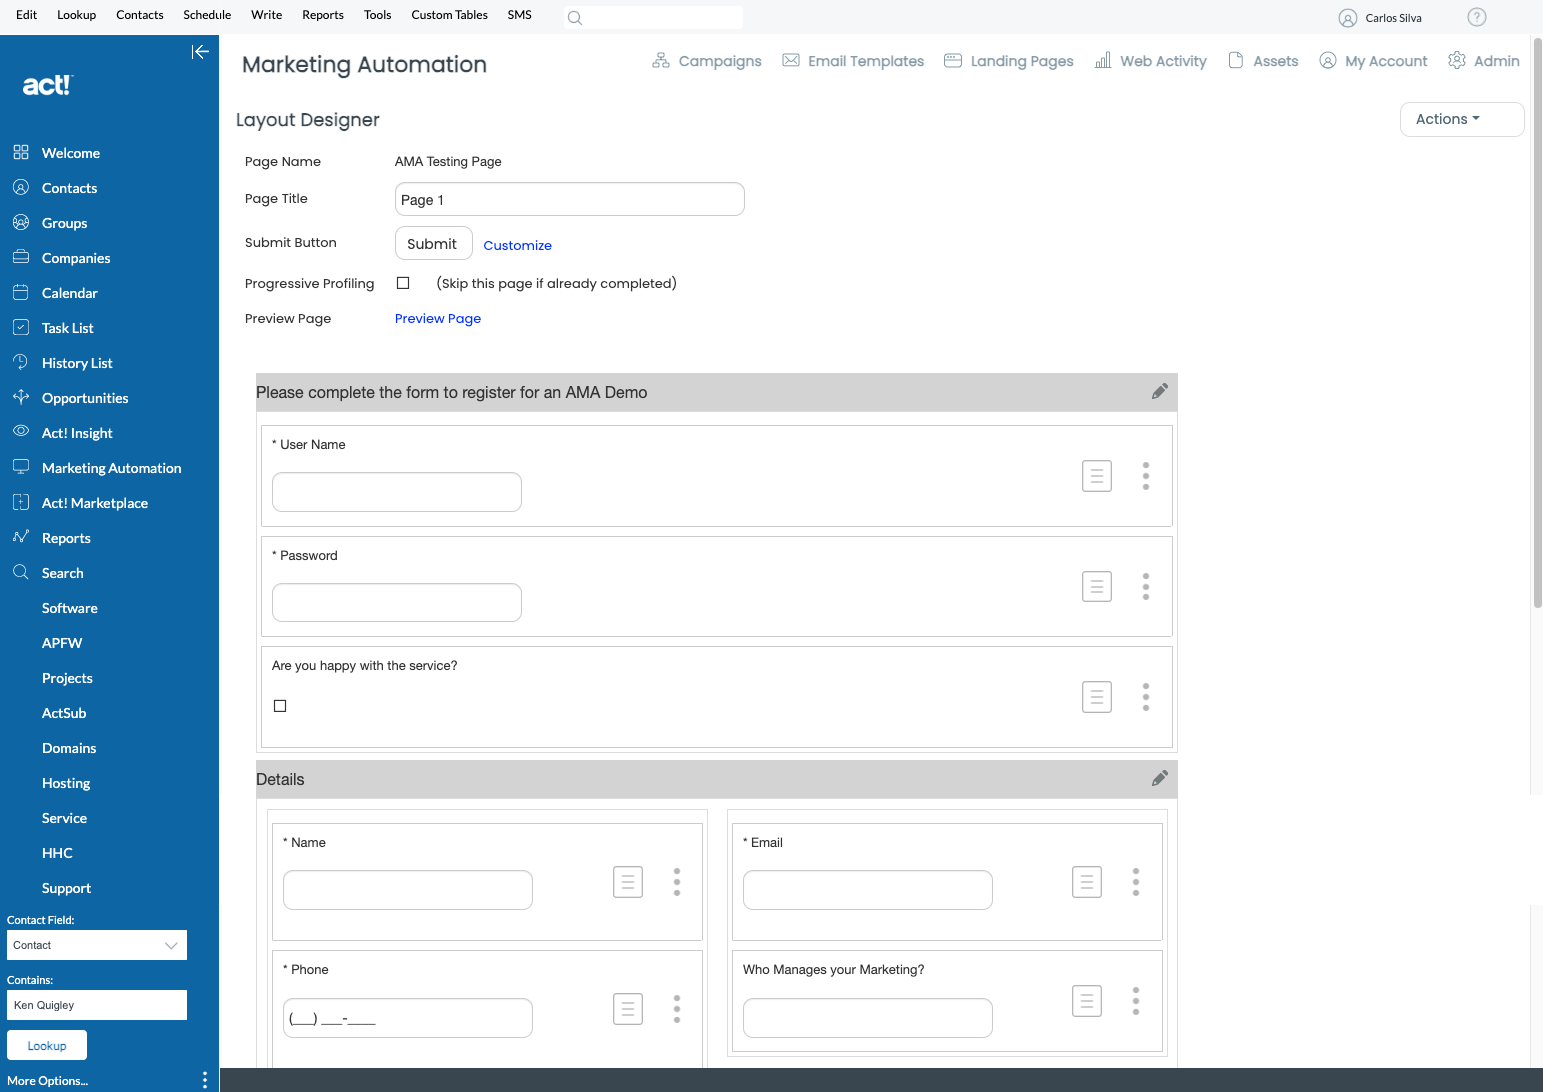Image resolution: width=1543 pixels, height=1092 pixels.
Task: Click the Carlos Silva user profile icon
Action: 1348,18
